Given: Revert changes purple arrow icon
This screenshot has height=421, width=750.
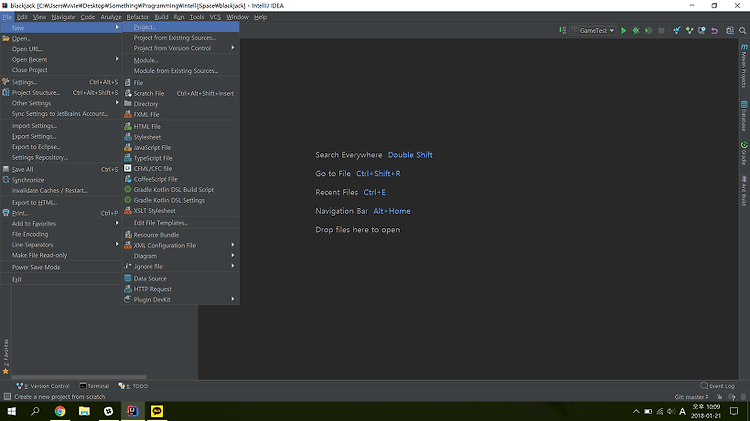Looking at the screenshot, I should tap(715, 31).
